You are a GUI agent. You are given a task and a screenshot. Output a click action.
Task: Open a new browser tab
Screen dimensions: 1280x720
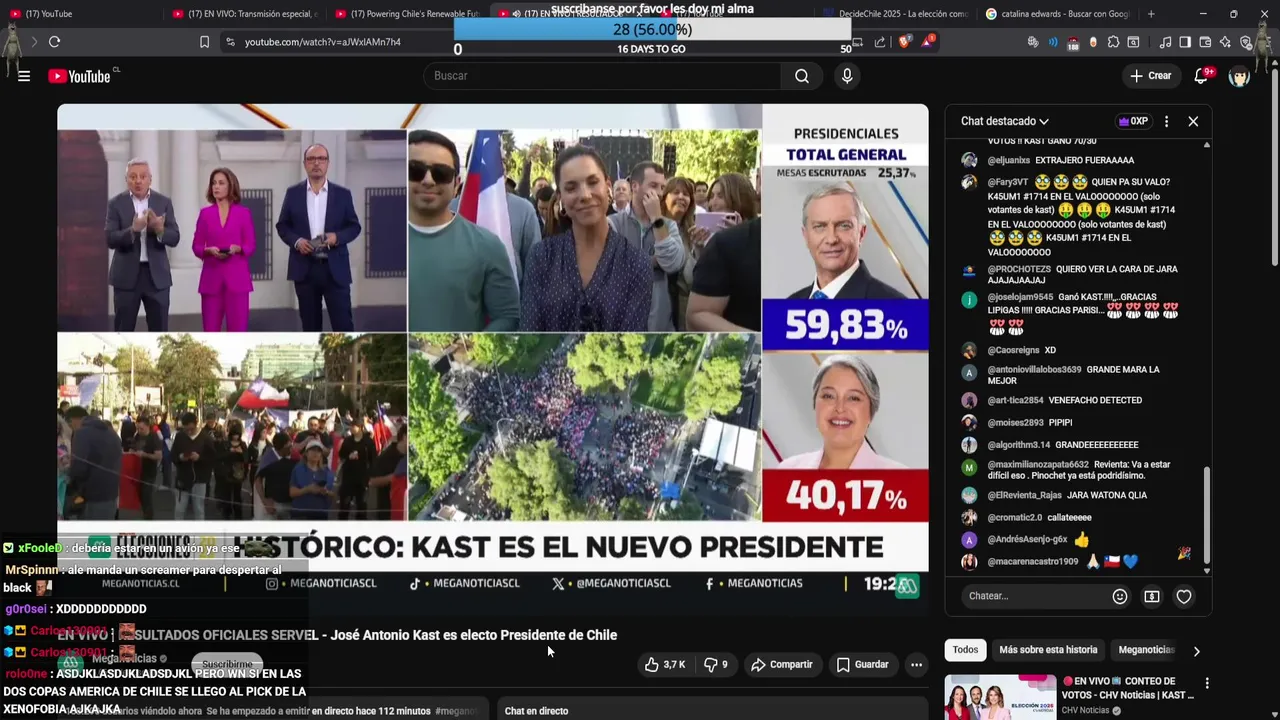(x=1151, y=14)
